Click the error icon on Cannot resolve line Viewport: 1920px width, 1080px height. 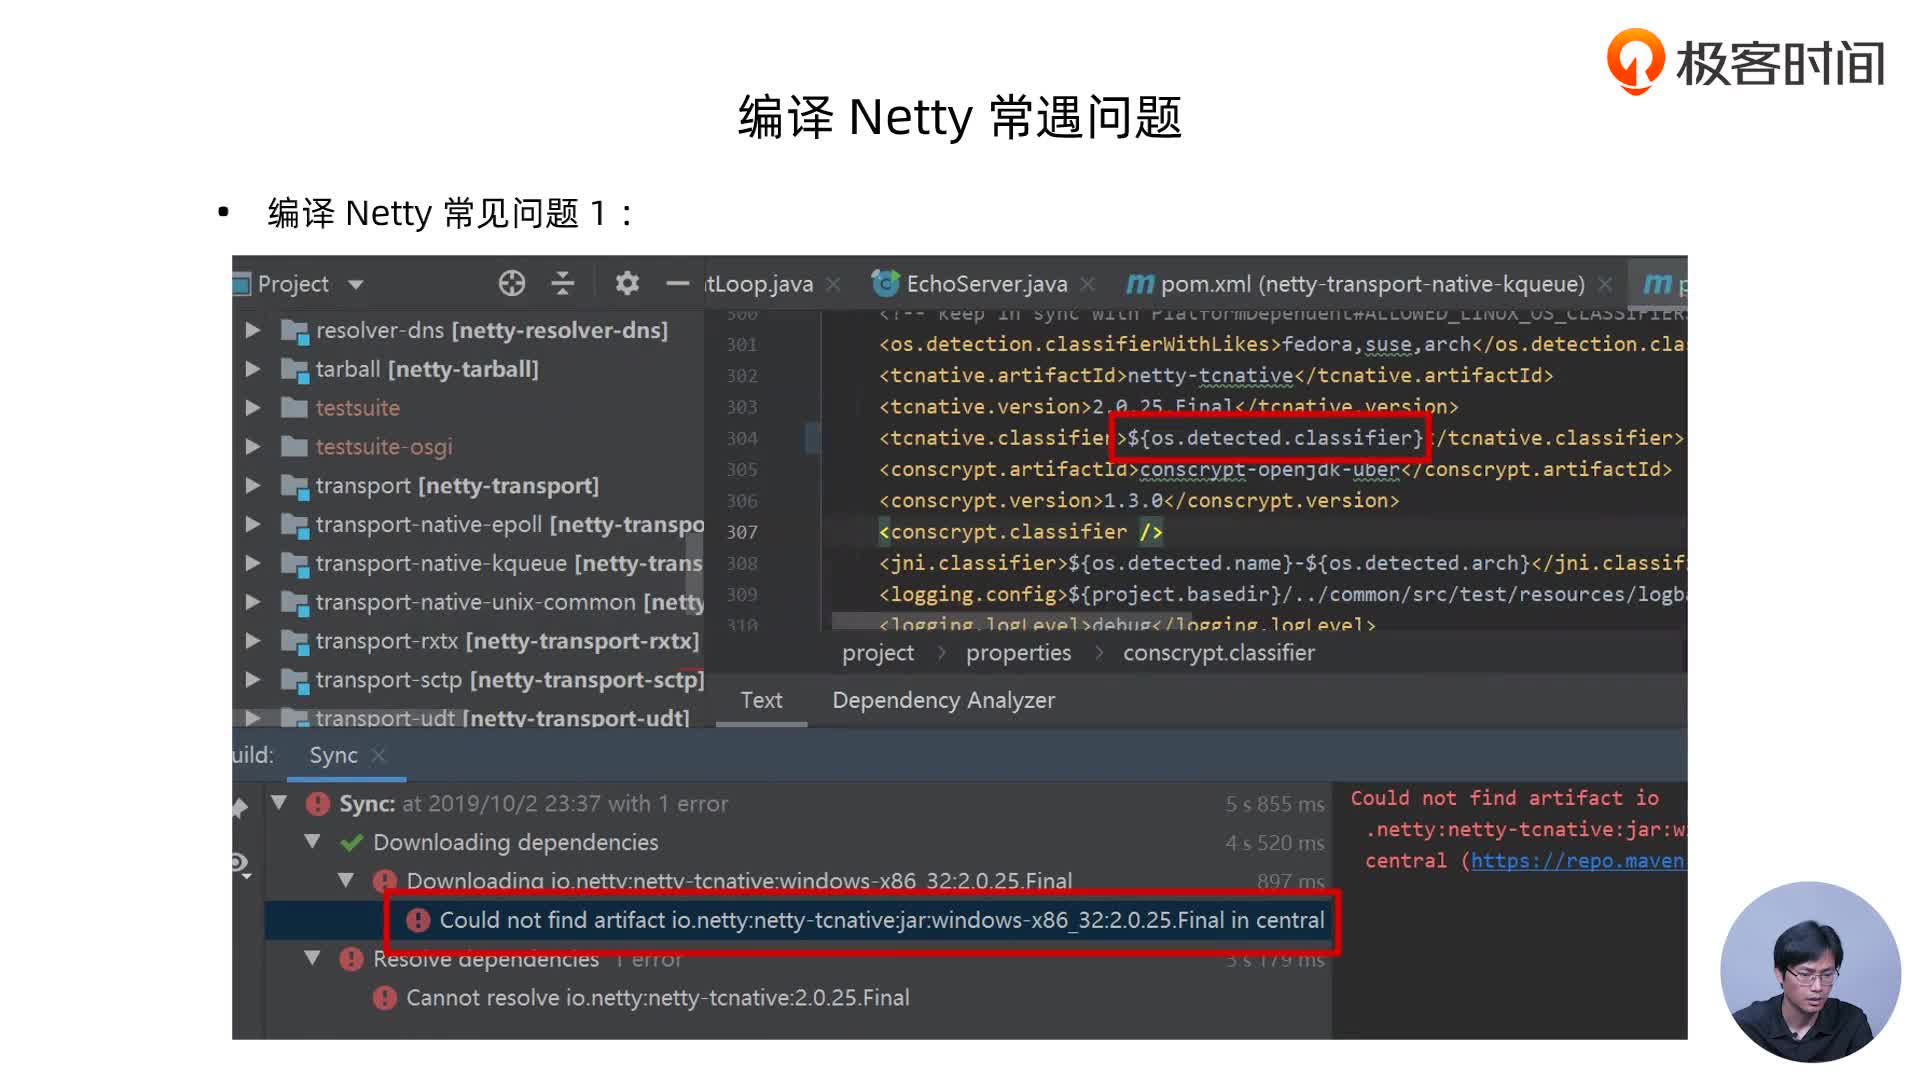pos(385,997)
